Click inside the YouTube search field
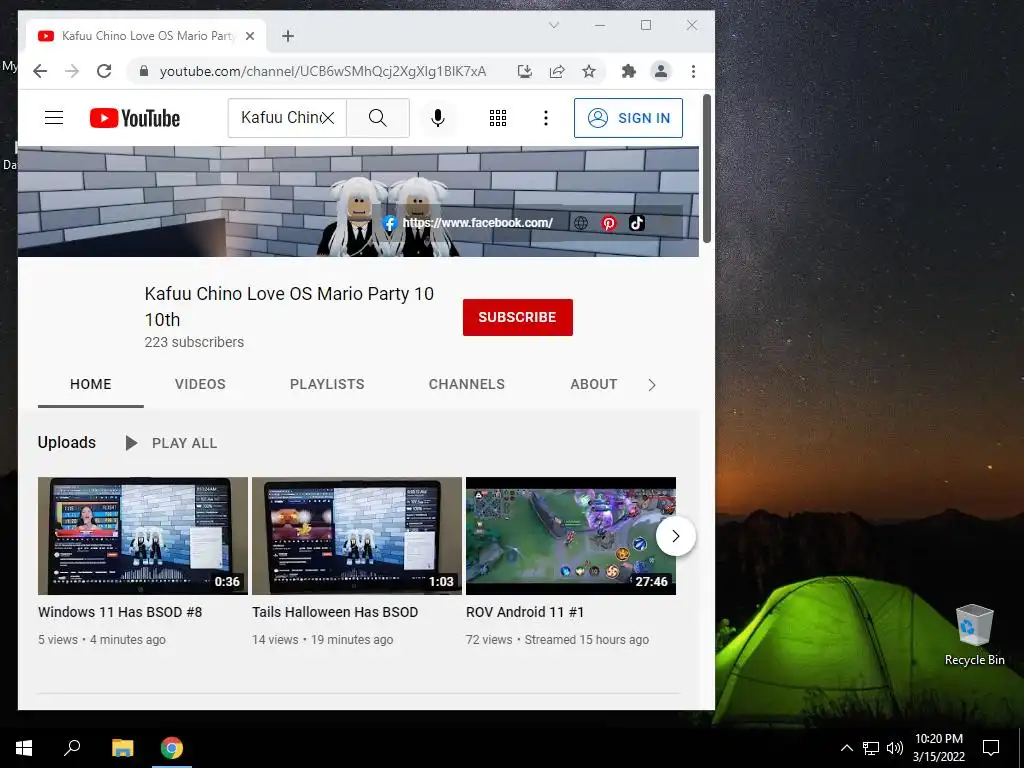The width and height of the screenshot is (1024, 768). point(280,118)
